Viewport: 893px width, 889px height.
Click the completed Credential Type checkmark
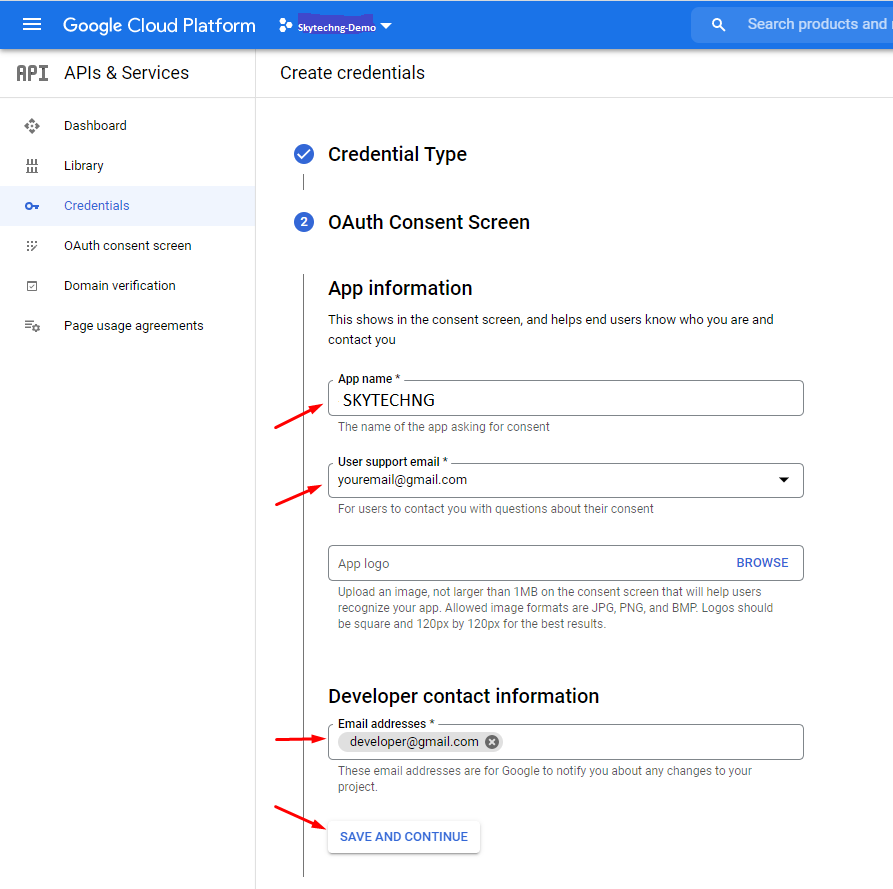304,154
